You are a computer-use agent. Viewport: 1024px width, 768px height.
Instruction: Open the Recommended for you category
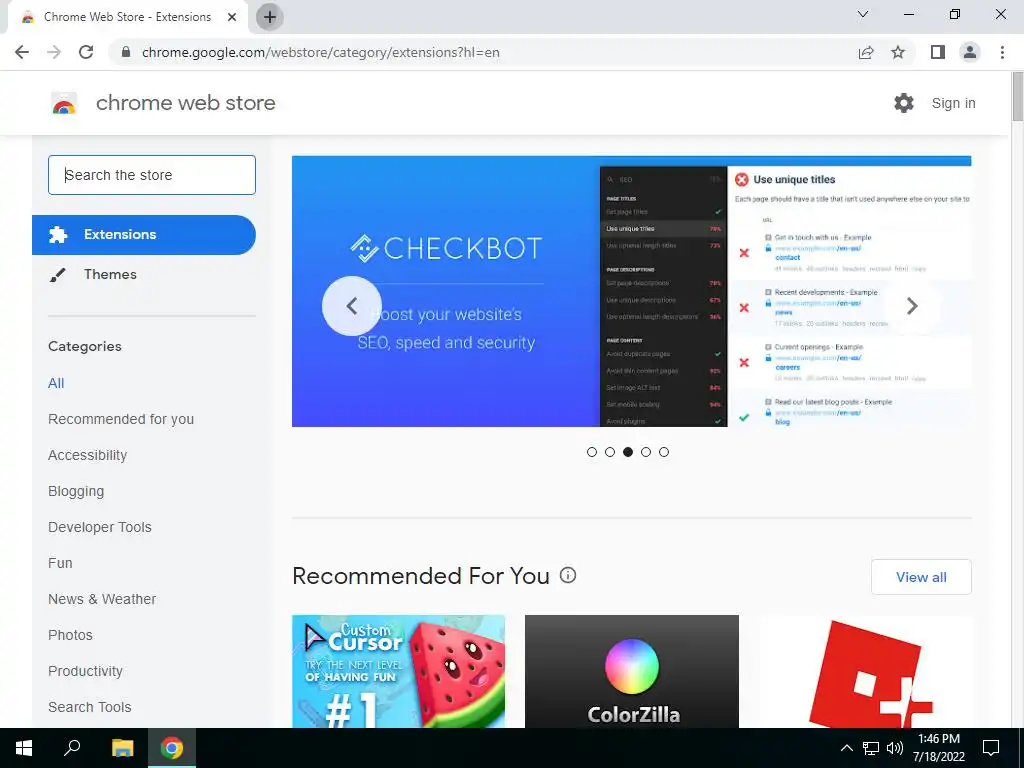[x=121, y=419]
